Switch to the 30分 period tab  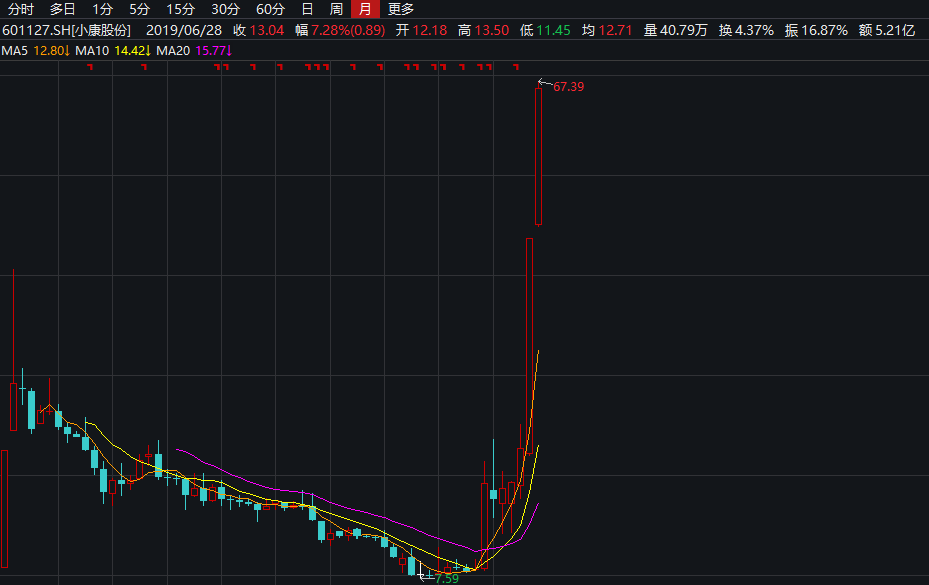click(x=226, y=9)
